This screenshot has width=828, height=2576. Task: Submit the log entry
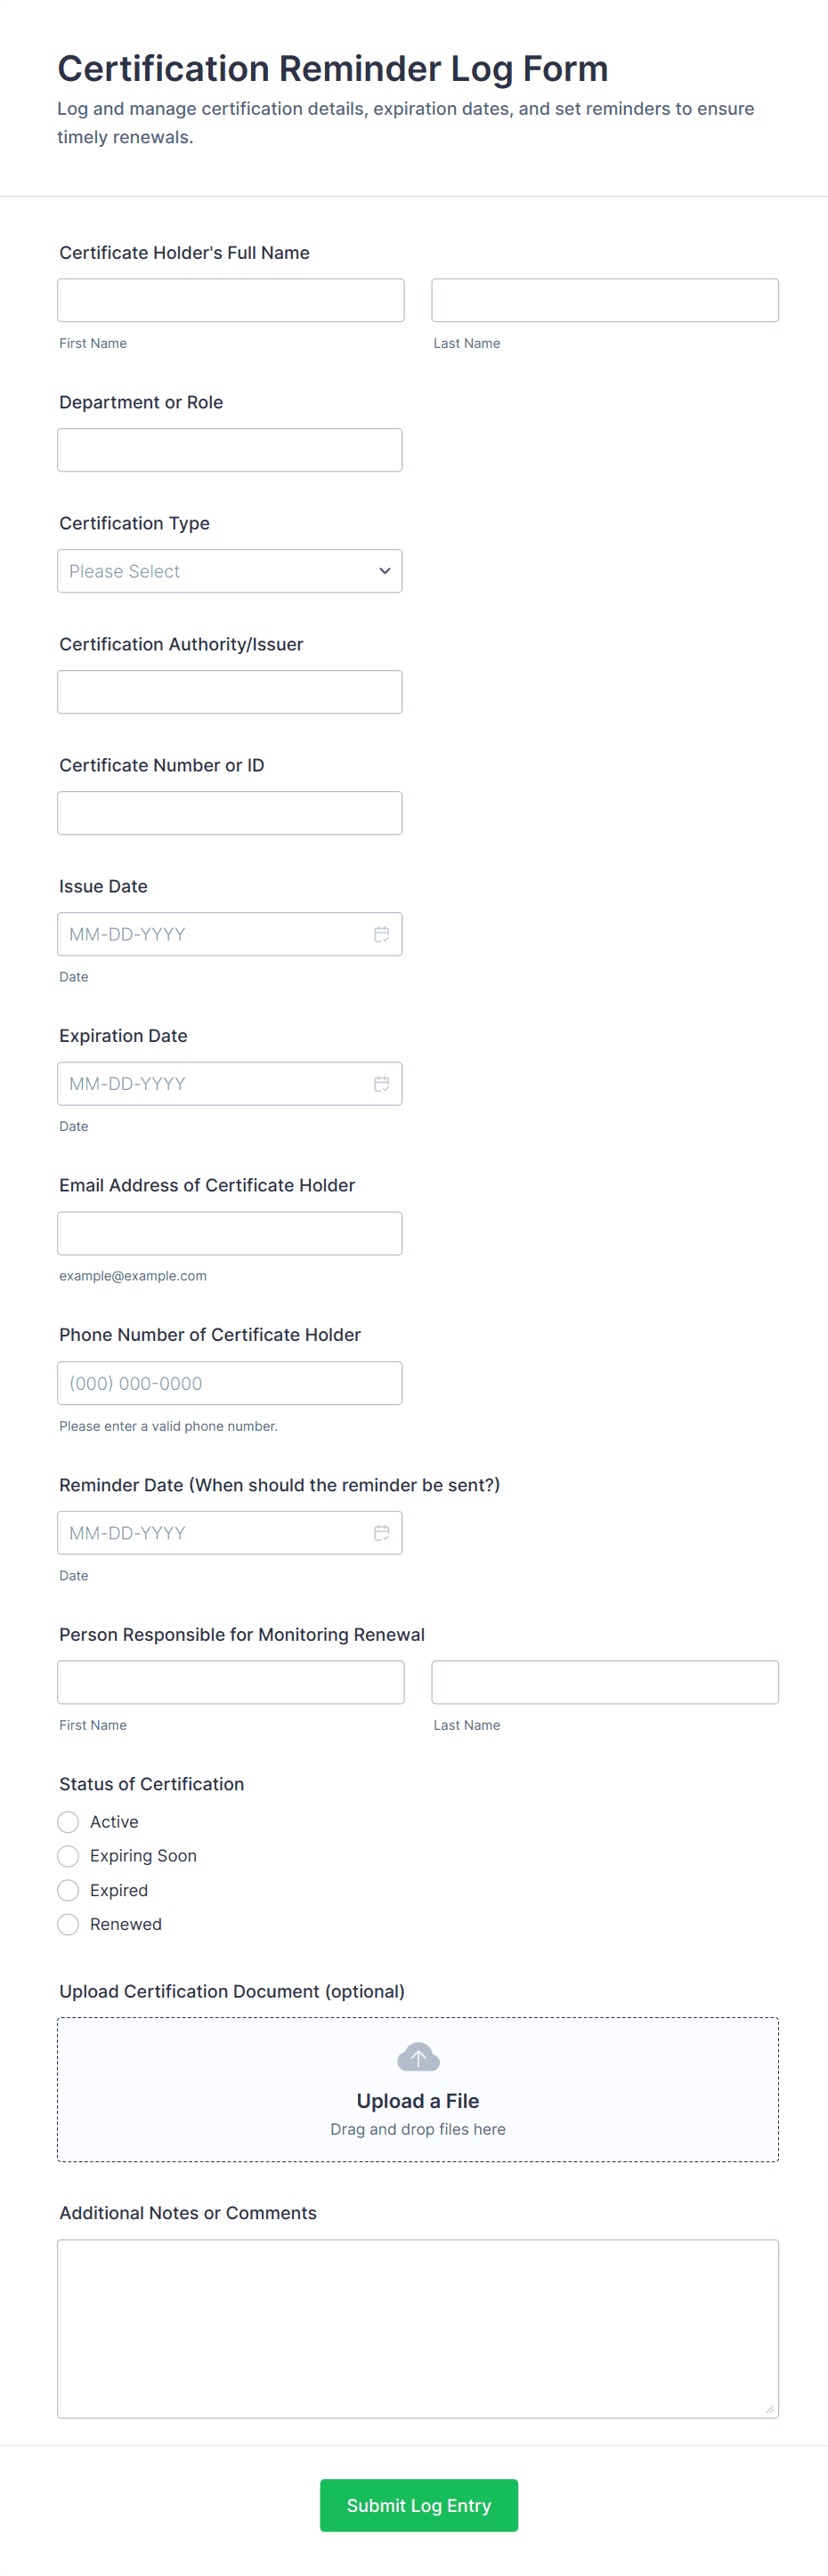click(x=418, y=2505)
